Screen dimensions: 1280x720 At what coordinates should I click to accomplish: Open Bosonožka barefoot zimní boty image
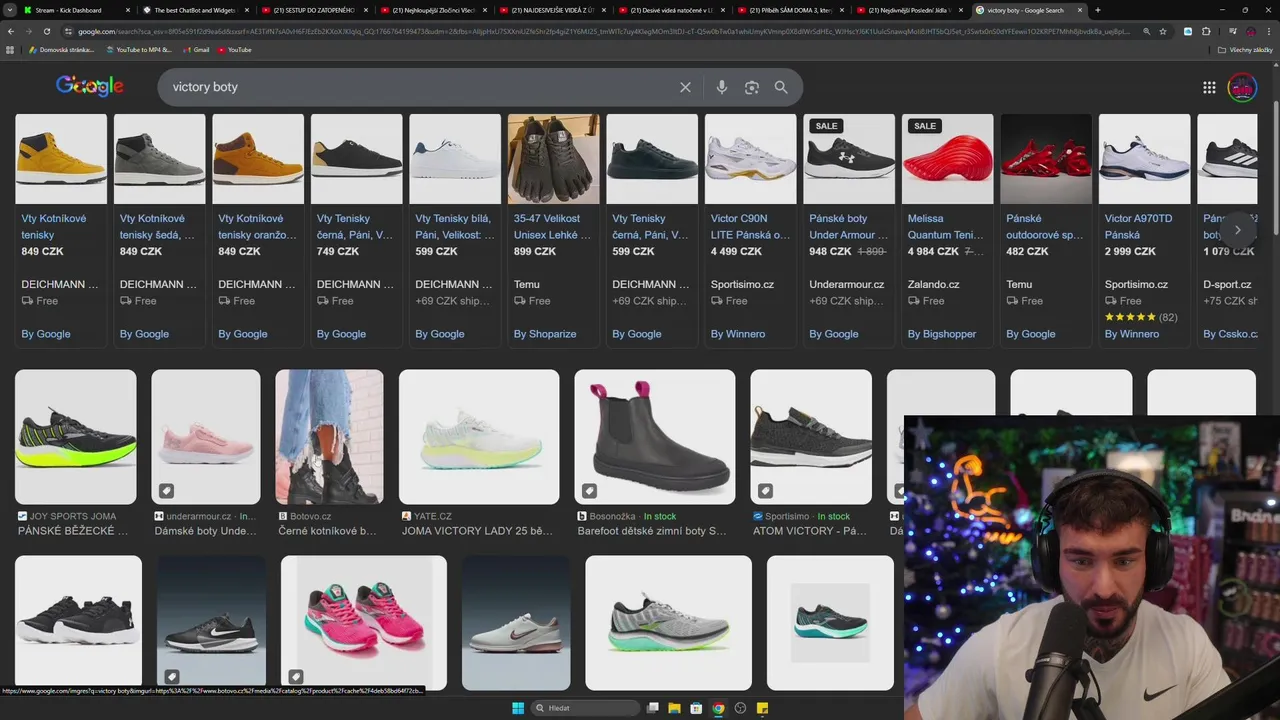pyautogui.click(x=655, y=437)
